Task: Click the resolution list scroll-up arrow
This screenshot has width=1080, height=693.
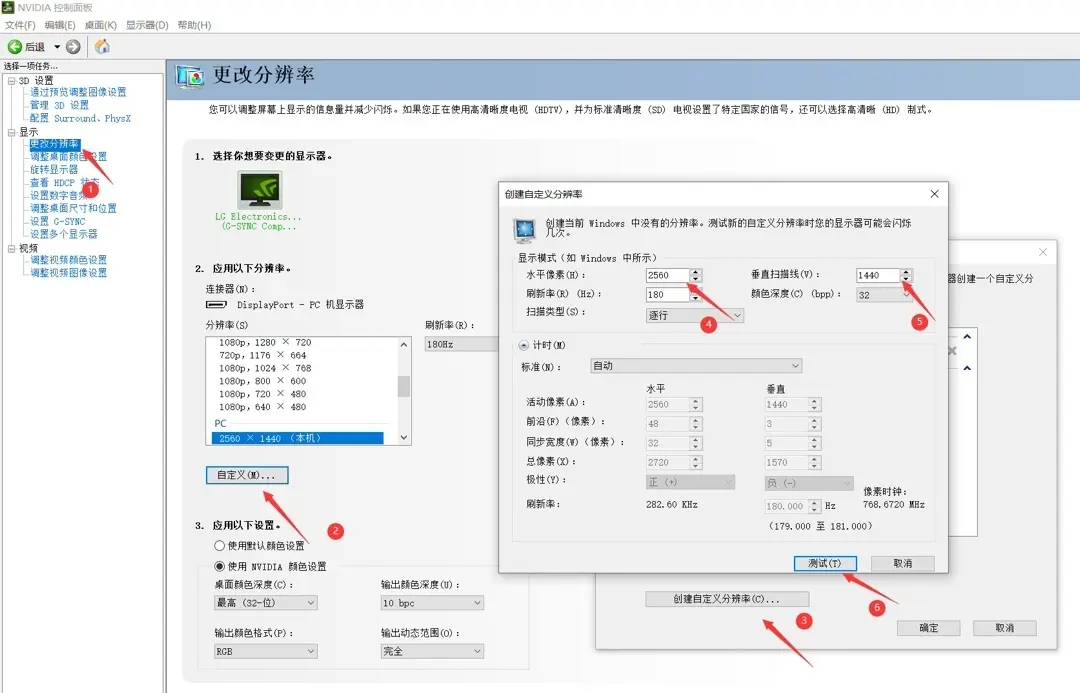Action: [x=404, y=344]
